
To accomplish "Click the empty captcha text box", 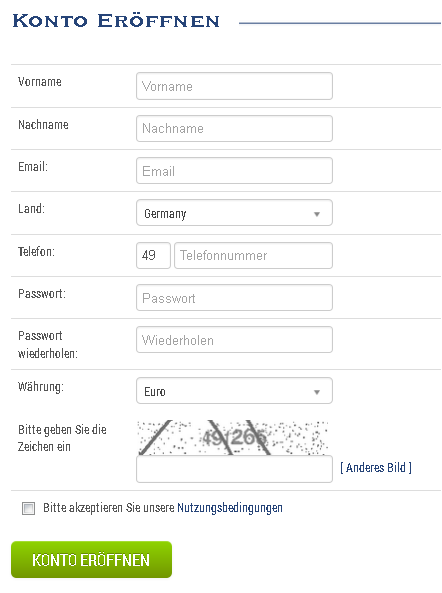I will [234, 469].
